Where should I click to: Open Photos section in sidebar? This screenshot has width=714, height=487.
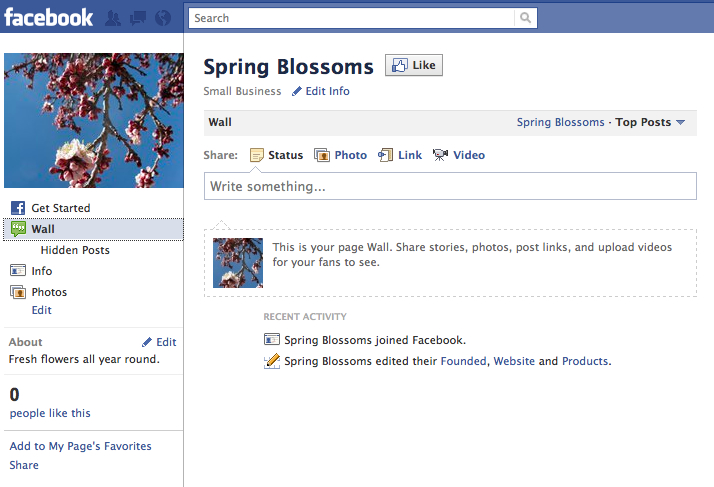tap(49, 292)
